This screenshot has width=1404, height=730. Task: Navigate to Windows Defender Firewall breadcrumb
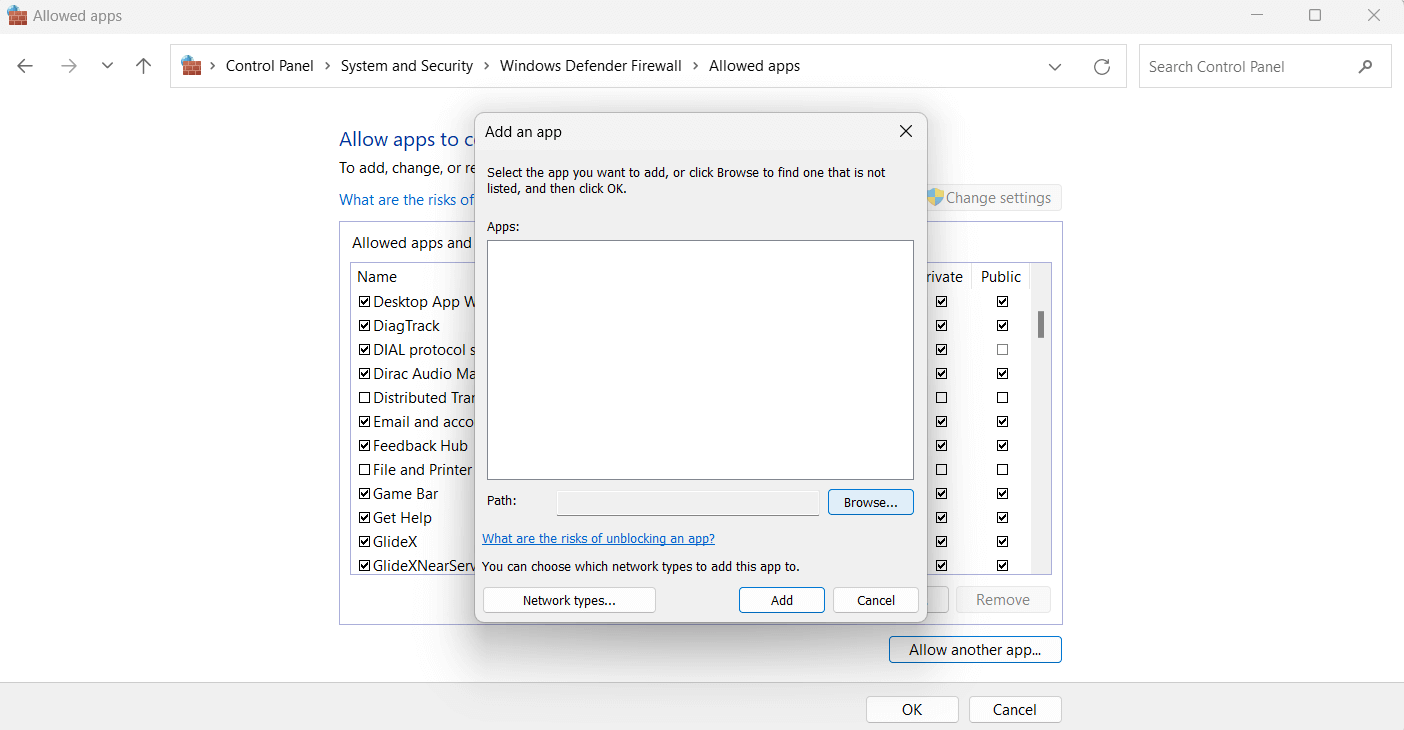pos(590,65)
